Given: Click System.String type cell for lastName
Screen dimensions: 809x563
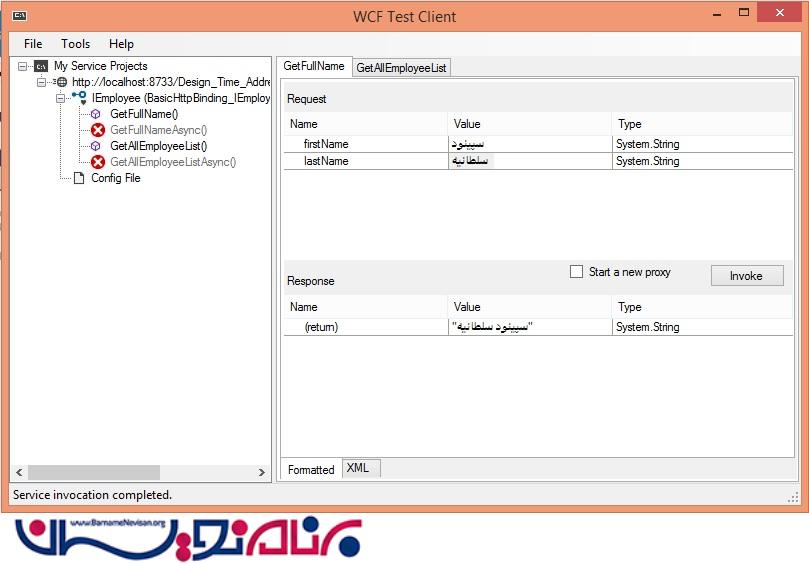Looking at the screenshot, I should (x=703, y=161).
